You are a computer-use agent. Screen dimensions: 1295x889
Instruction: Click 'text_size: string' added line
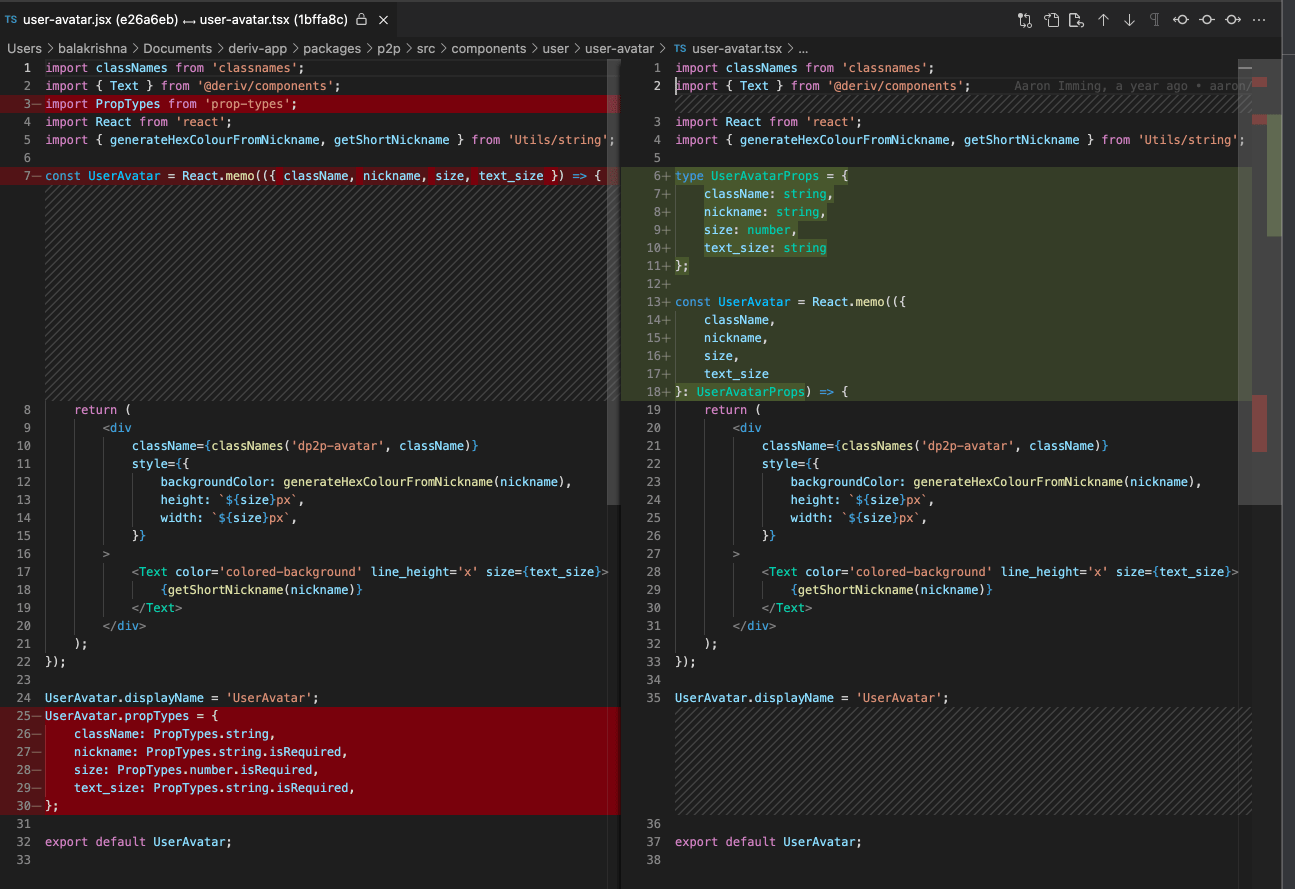coord(765,248)
